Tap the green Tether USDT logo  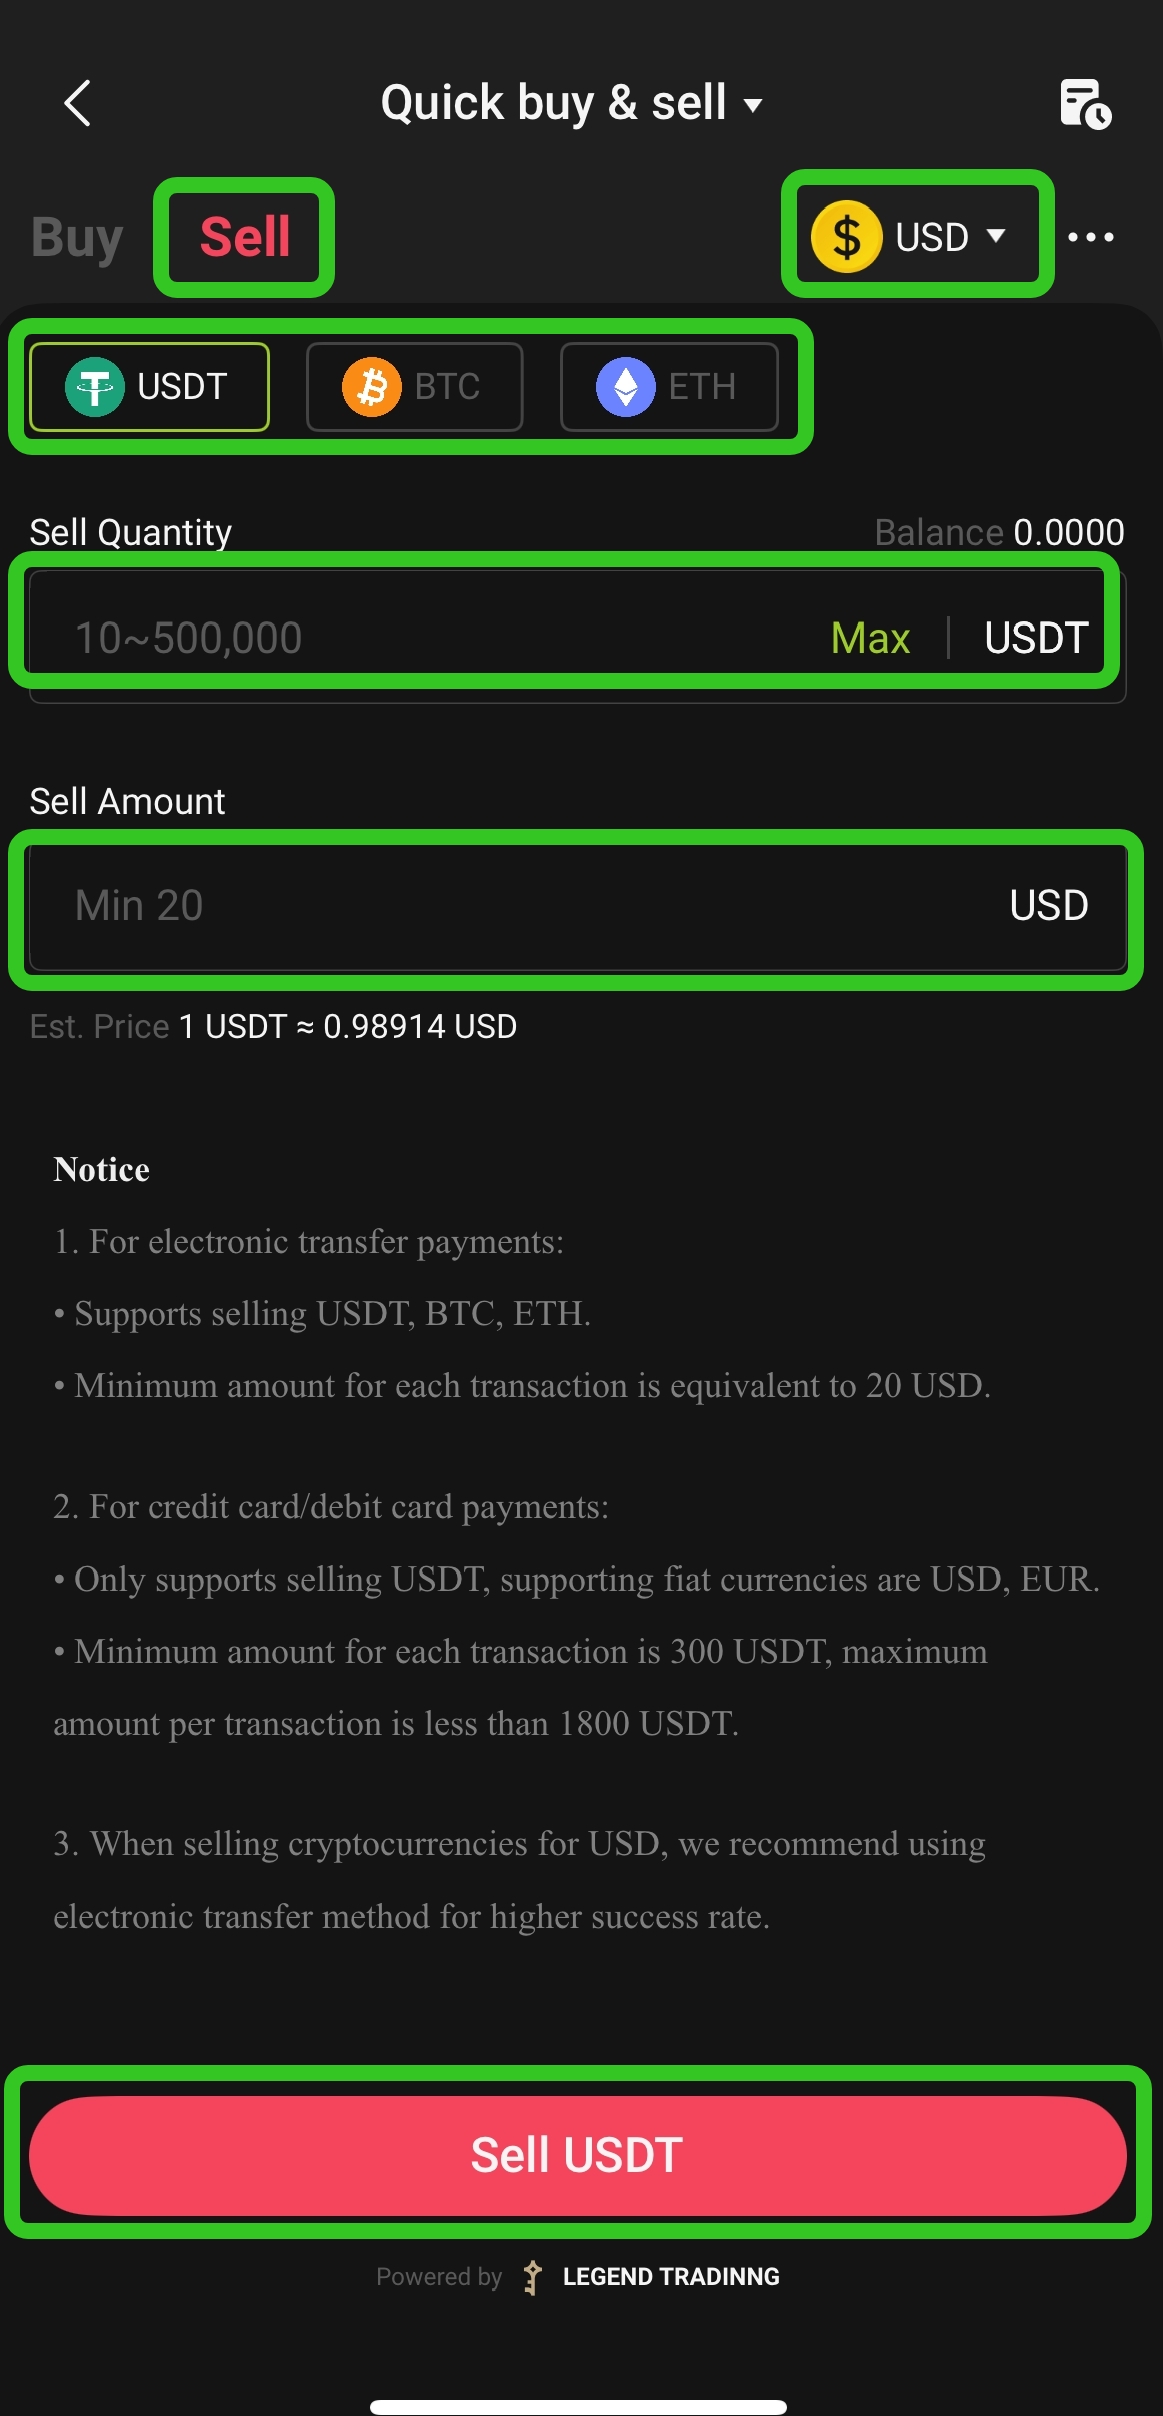(95, 387)
